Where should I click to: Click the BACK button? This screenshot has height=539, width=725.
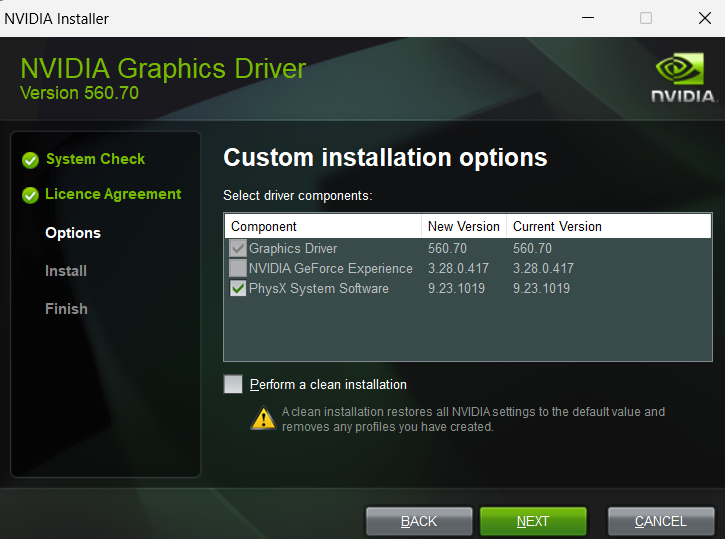pos(419,521)
